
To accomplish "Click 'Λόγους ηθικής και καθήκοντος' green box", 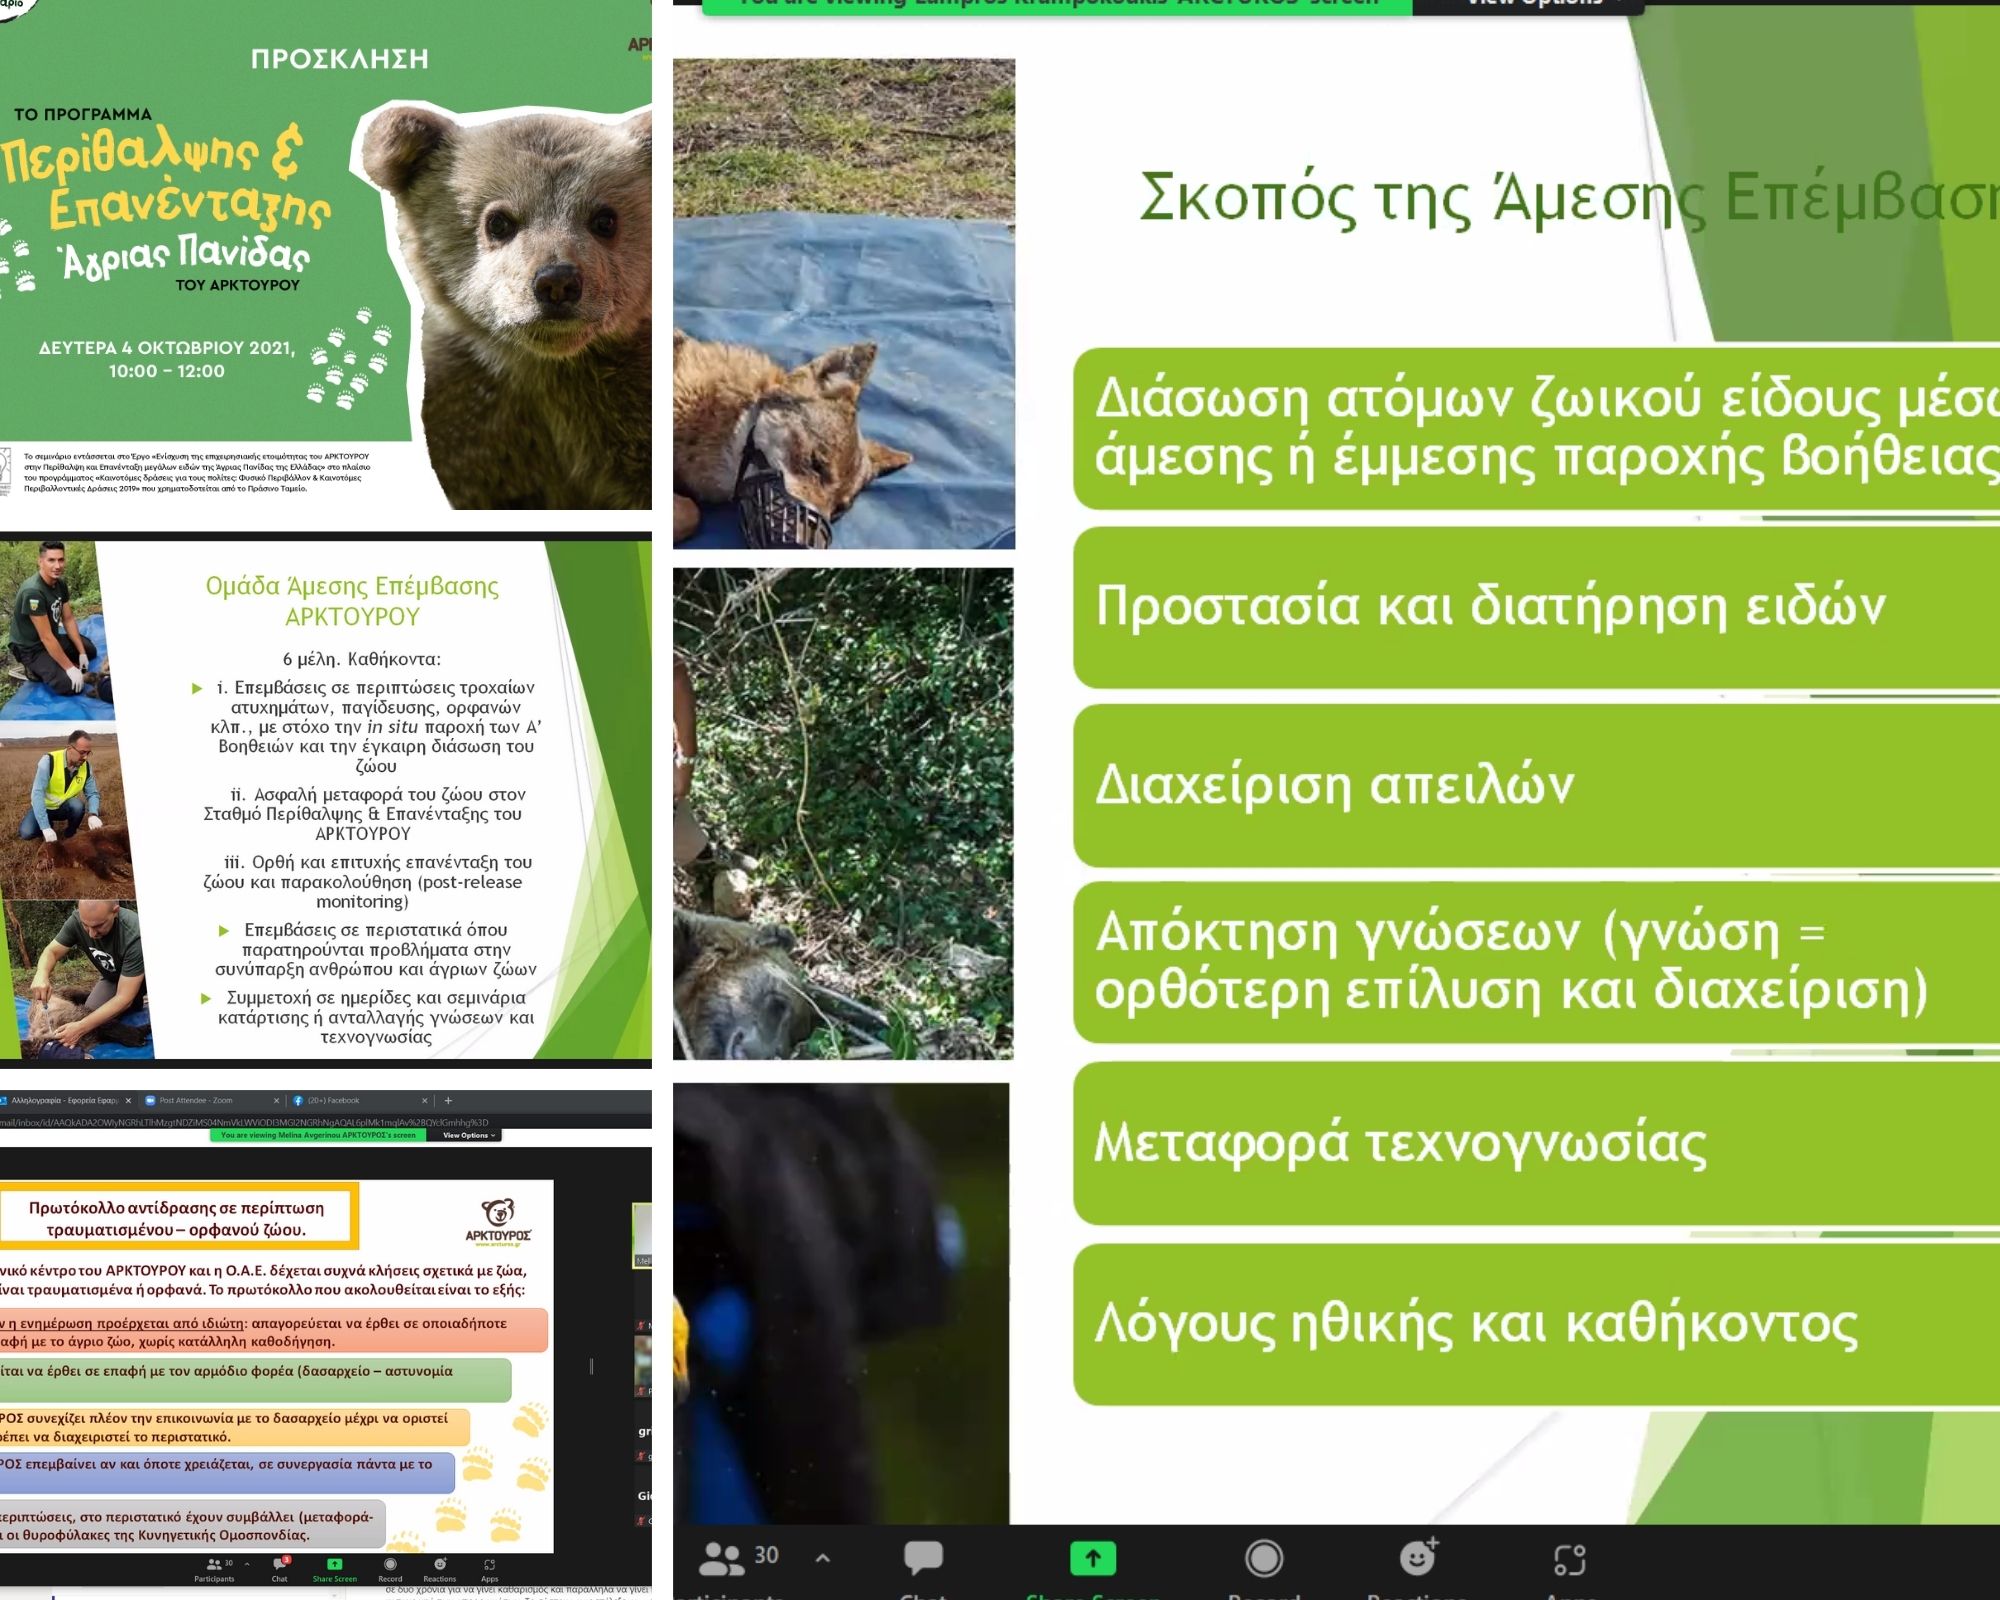I will pyautogui.click(x=1536, y=1324).
